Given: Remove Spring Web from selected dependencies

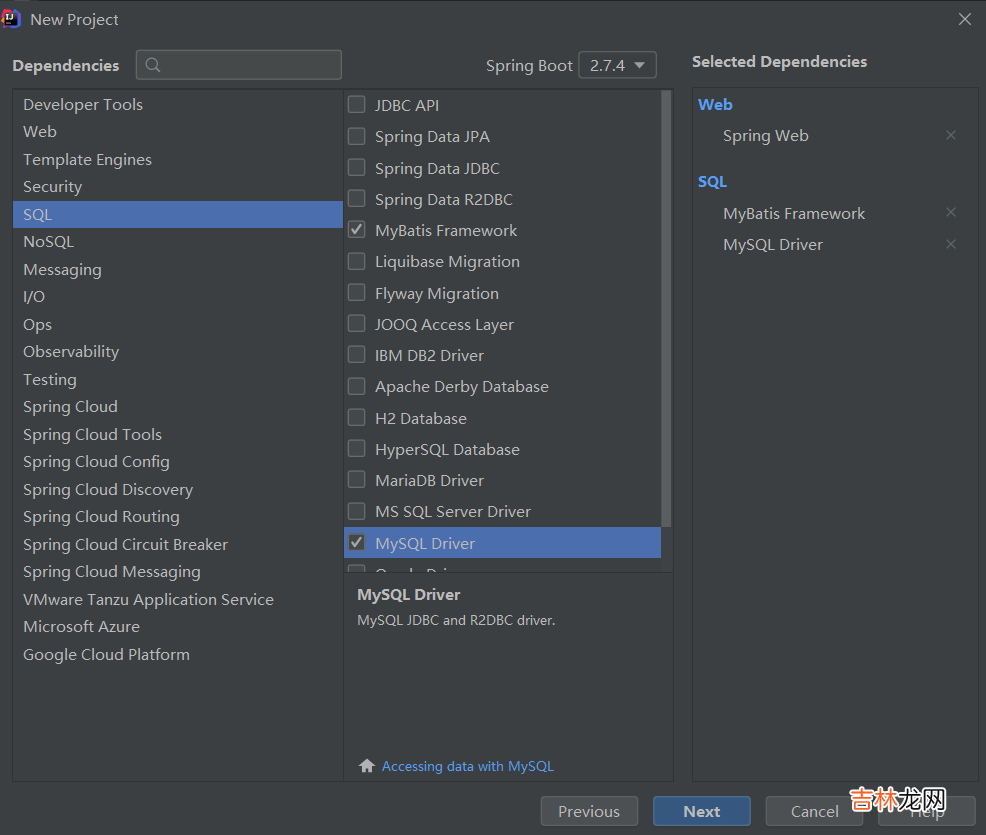Looking at the screenshot, I should coord(950,135).
